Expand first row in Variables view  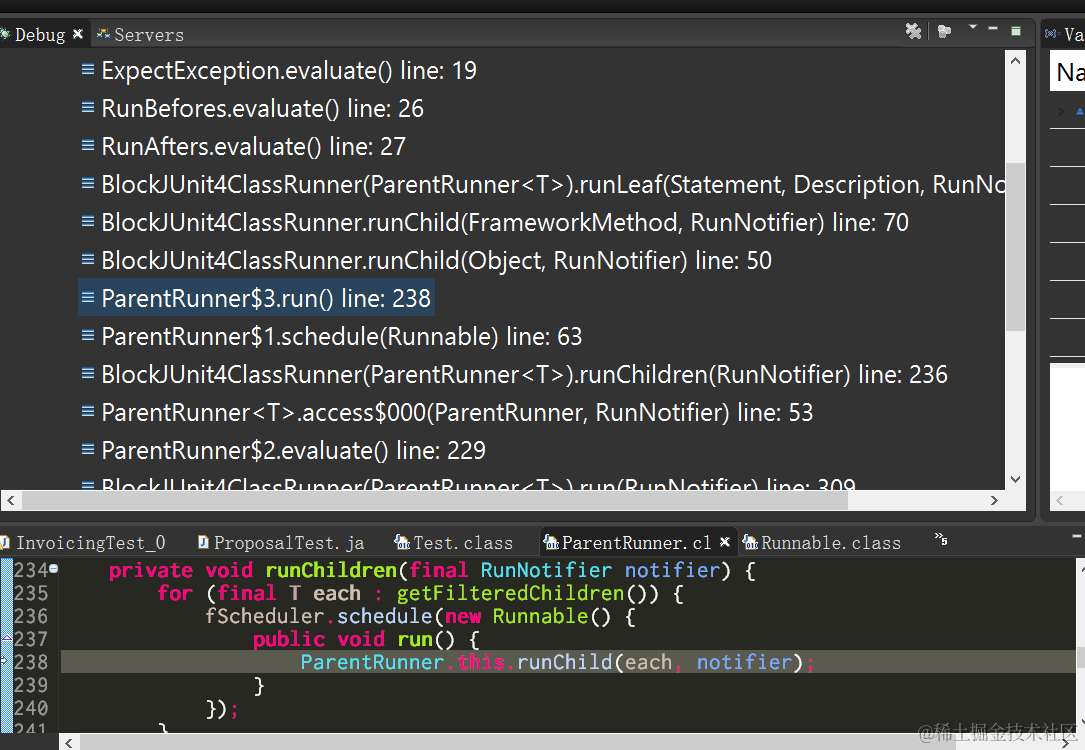pos(1061,111)
